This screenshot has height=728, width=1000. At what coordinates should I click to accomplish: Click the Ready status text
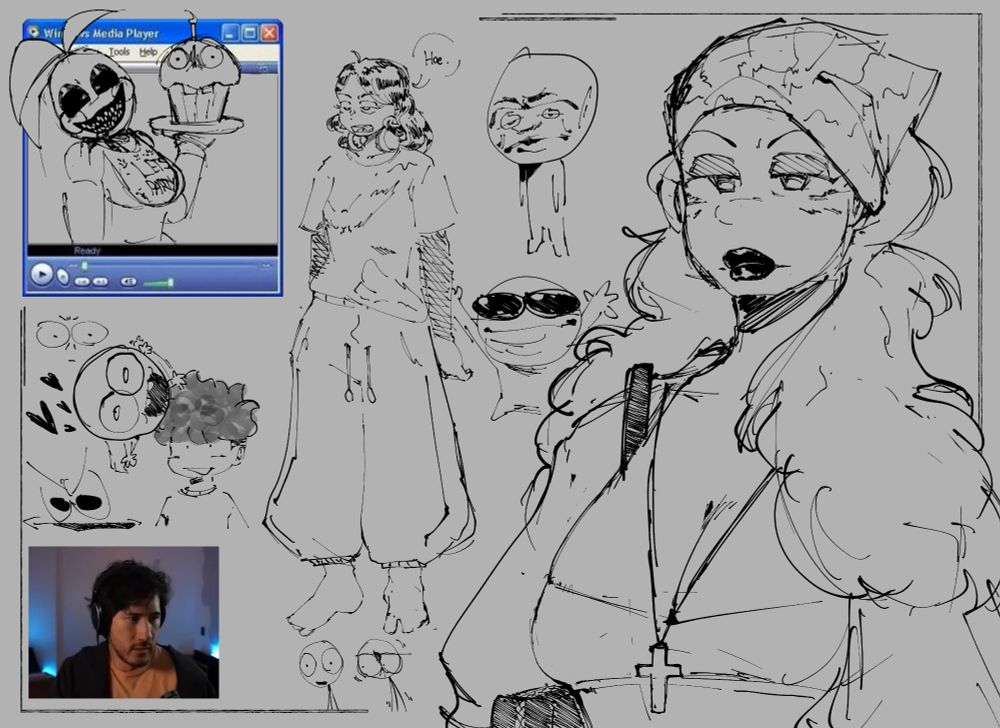87,251
